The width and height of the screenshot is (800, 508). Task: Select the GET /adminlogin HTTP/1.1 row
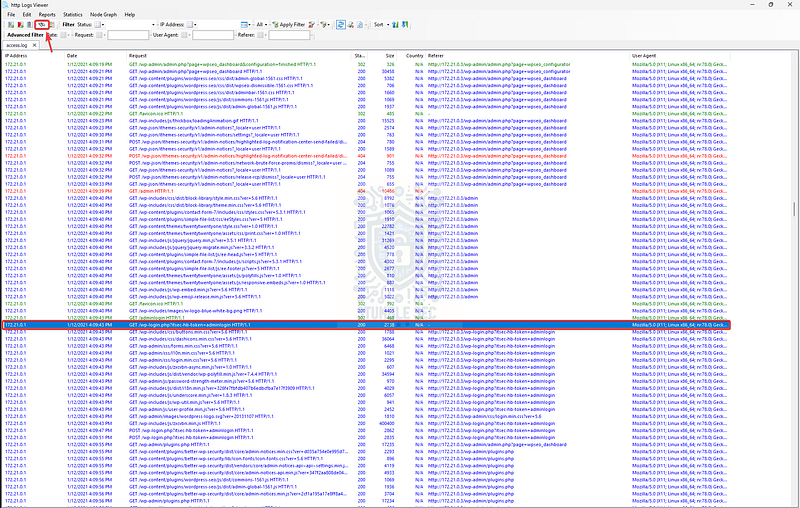pos(366,318)
